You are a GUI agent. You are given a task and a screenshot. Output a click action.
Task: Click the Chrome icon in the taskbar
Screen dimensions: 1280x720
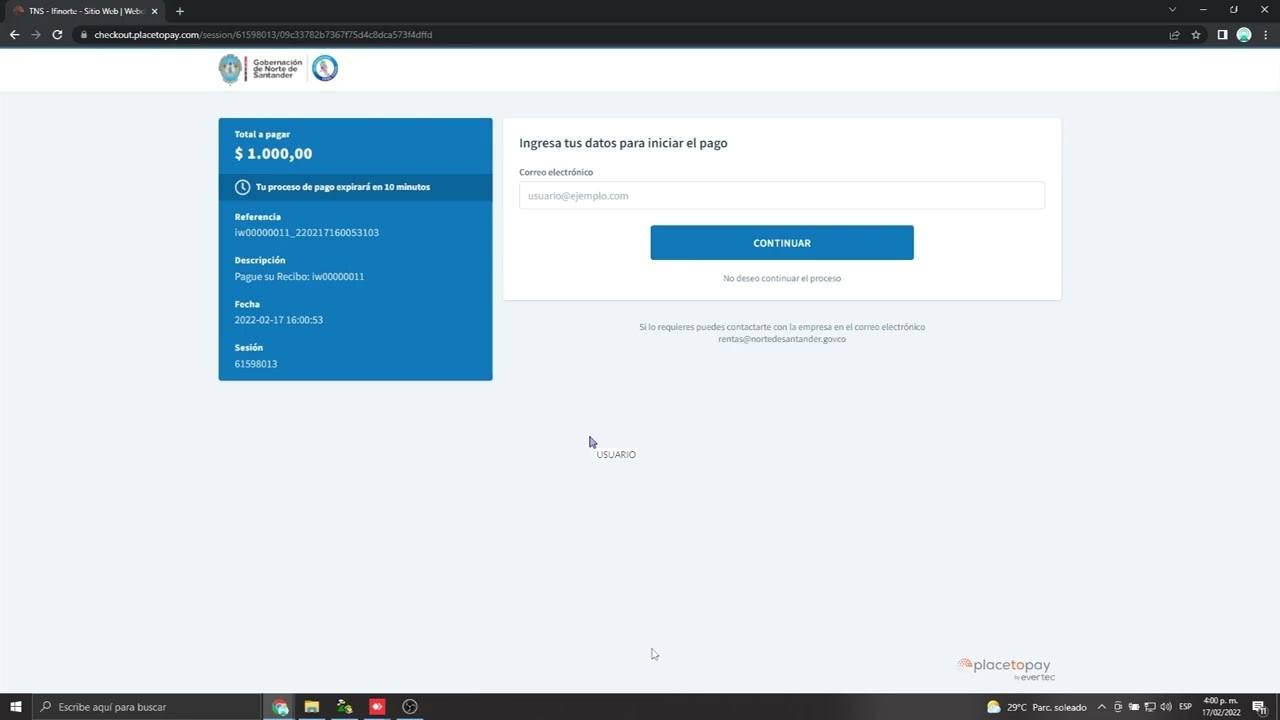coord(280,707)
